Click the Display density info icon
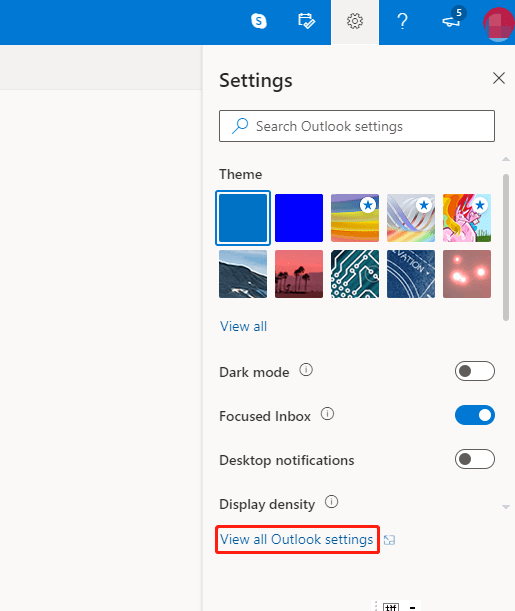Image resolution: width=515 pixels, height=611 pixels. [x=332, y=502]
